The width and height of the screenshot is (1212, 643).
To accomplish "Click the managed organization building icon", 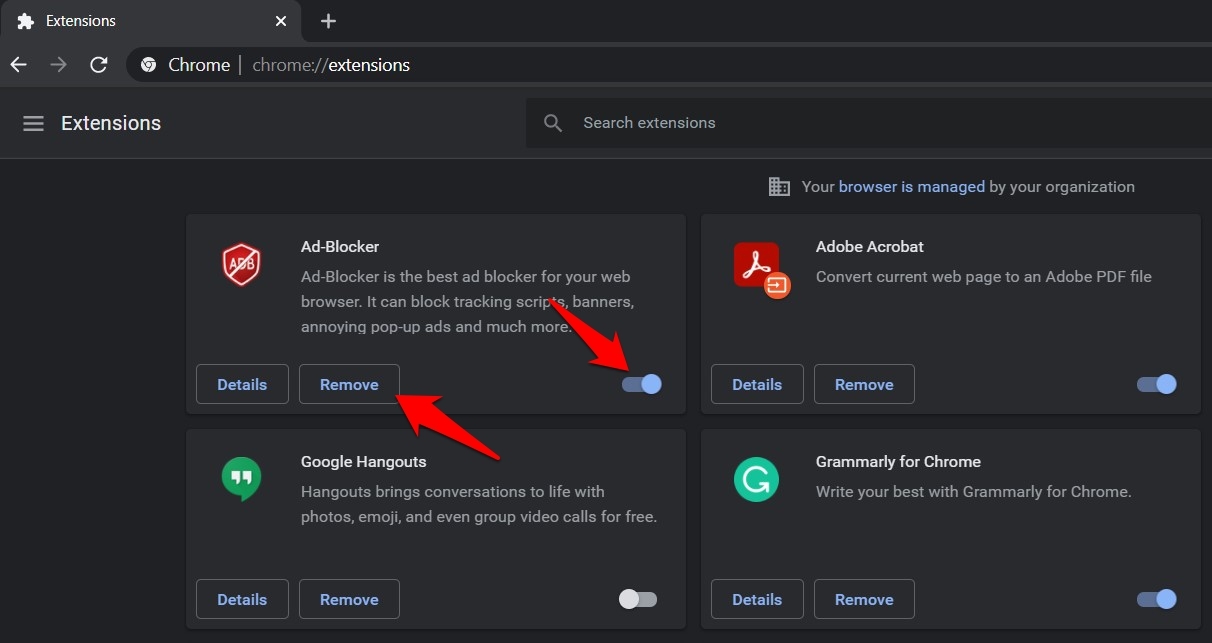I will (x=779, y=186).
